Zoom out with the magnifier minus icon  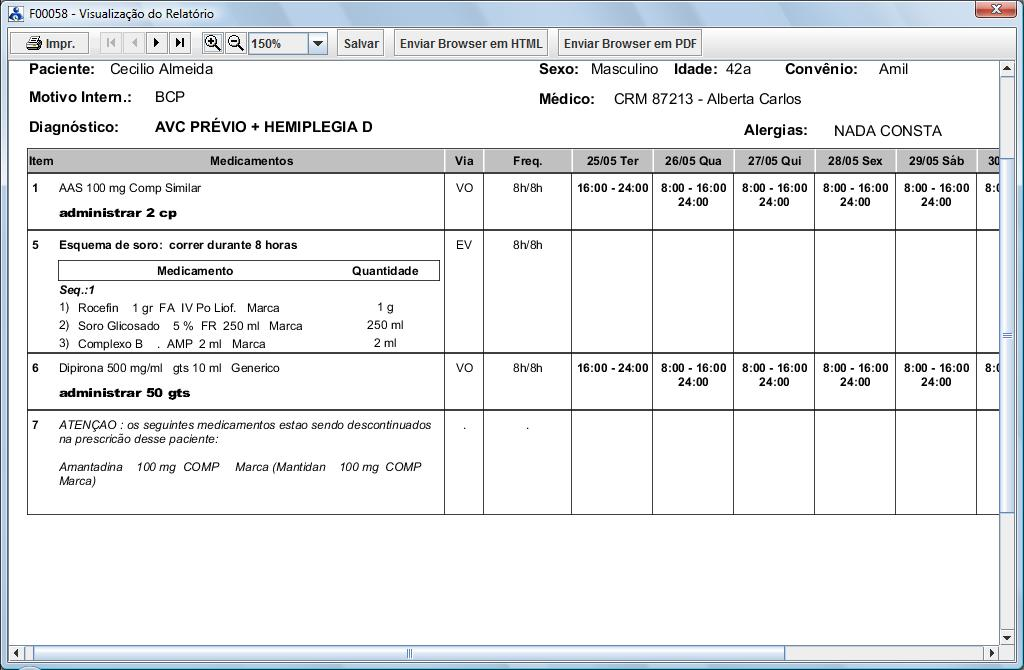[x=236, y=43]
